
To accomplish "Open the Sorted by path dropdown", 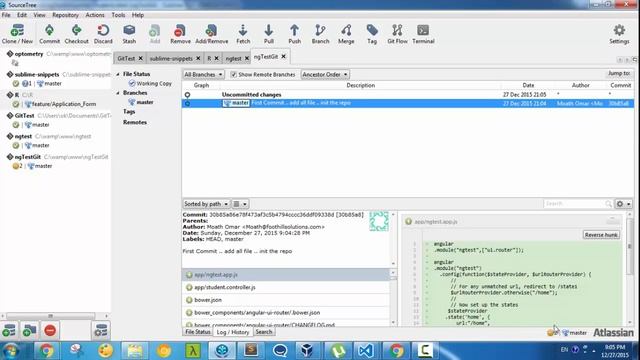I will pos(206,204).
